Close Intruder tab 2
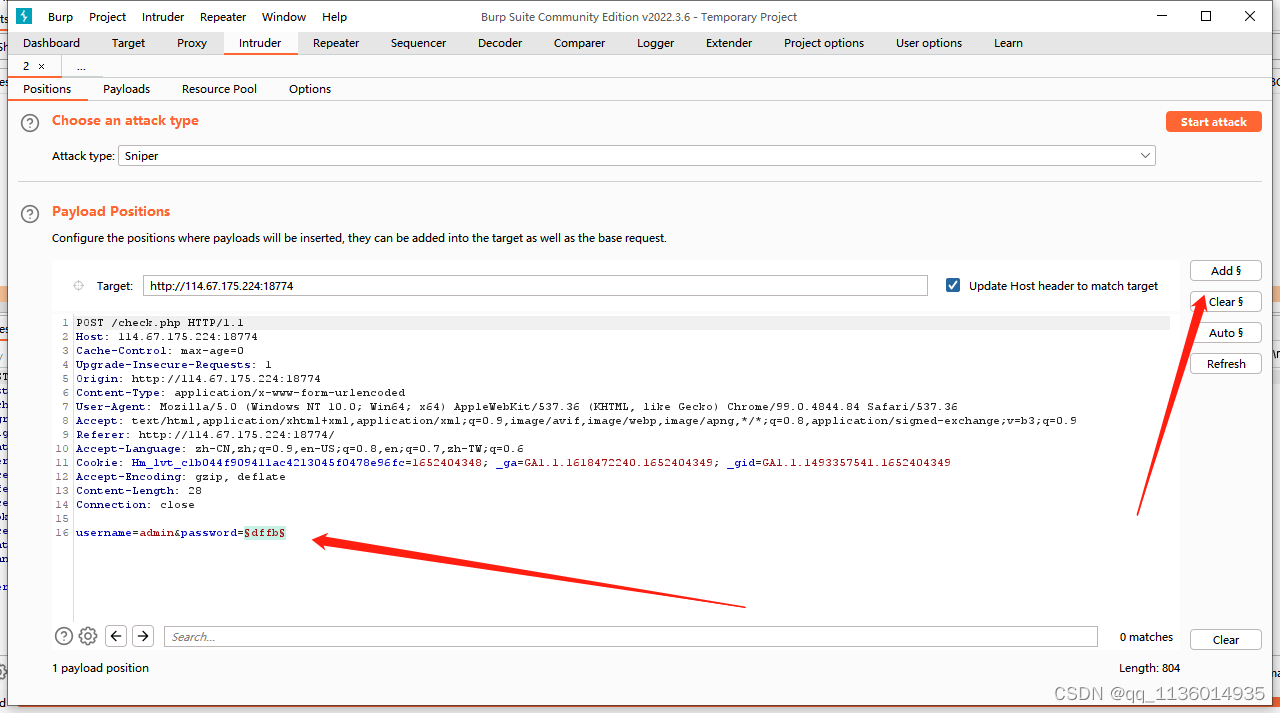1280x713 pixels. (41, 66)
